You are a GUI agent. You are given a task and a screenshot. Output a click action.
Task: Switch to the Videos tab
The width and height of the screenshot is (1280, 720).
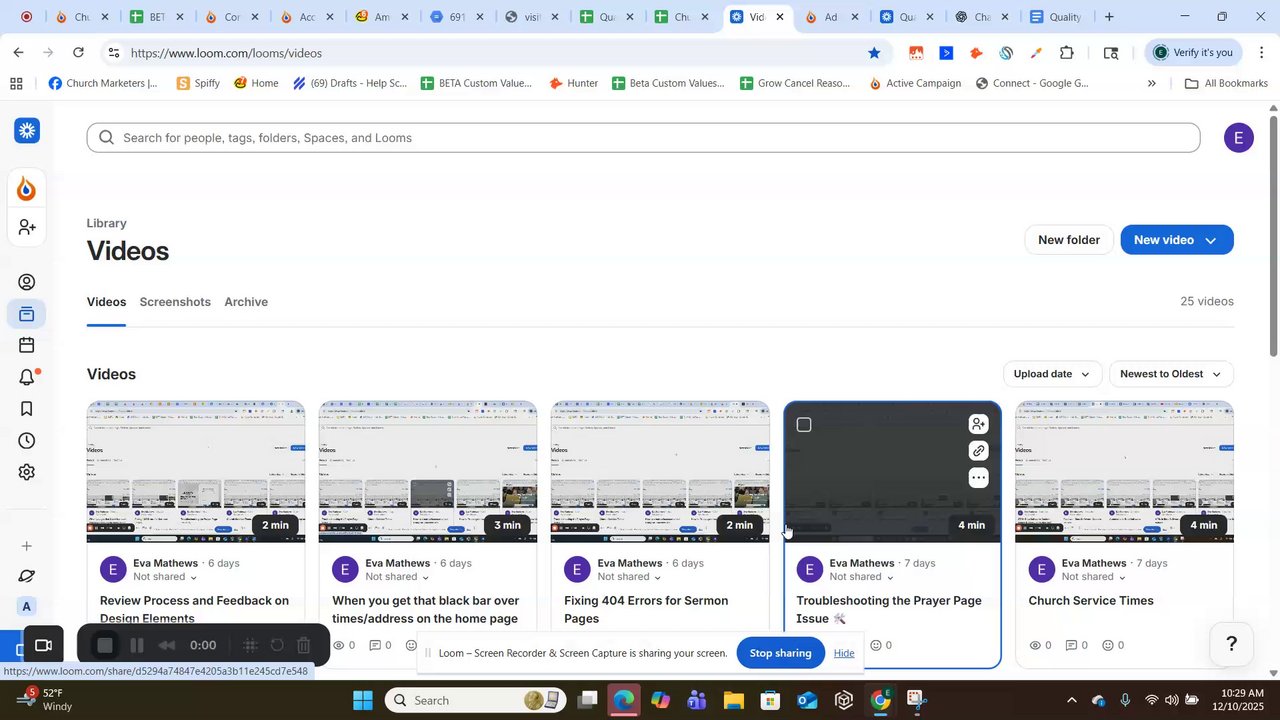click(x=106, y=302)
